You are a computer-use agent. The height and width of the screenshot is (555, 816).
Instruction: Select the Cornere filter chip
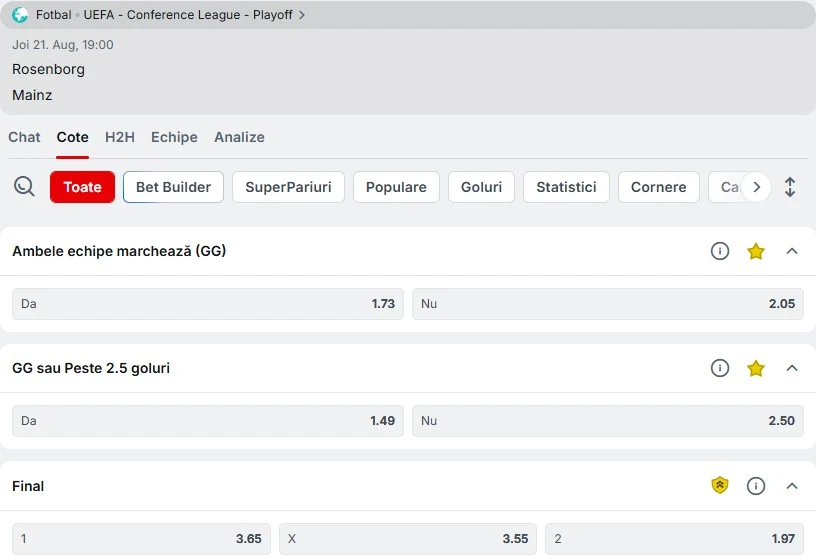point(658,187)
